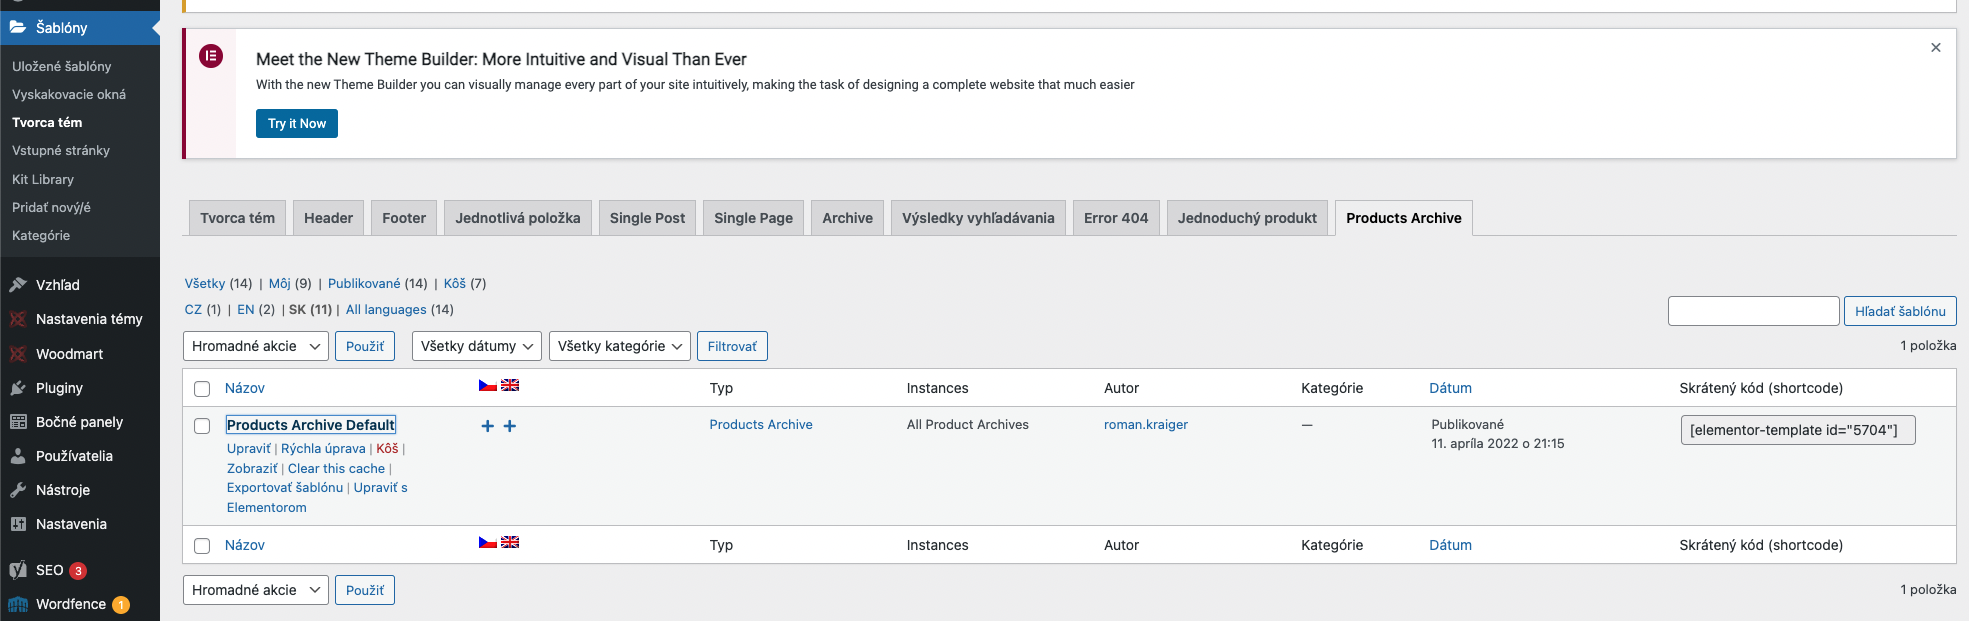Viewport: 1969px width, 621px height.
Task: Open Wordfence menu via its icon
Action: tap(18, 604)
